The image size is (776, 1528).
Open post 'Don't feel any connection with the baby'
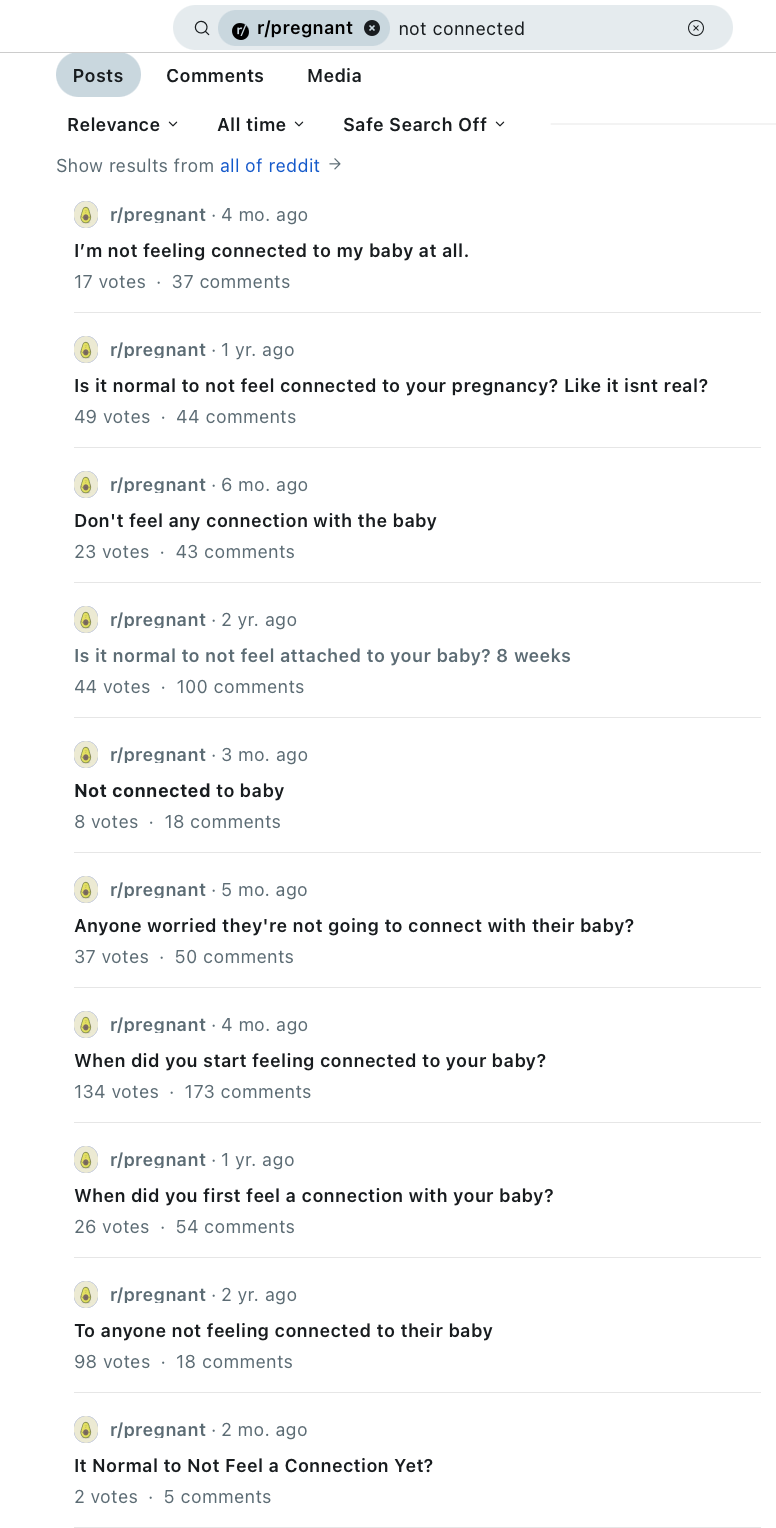click(x=255, y=520)
